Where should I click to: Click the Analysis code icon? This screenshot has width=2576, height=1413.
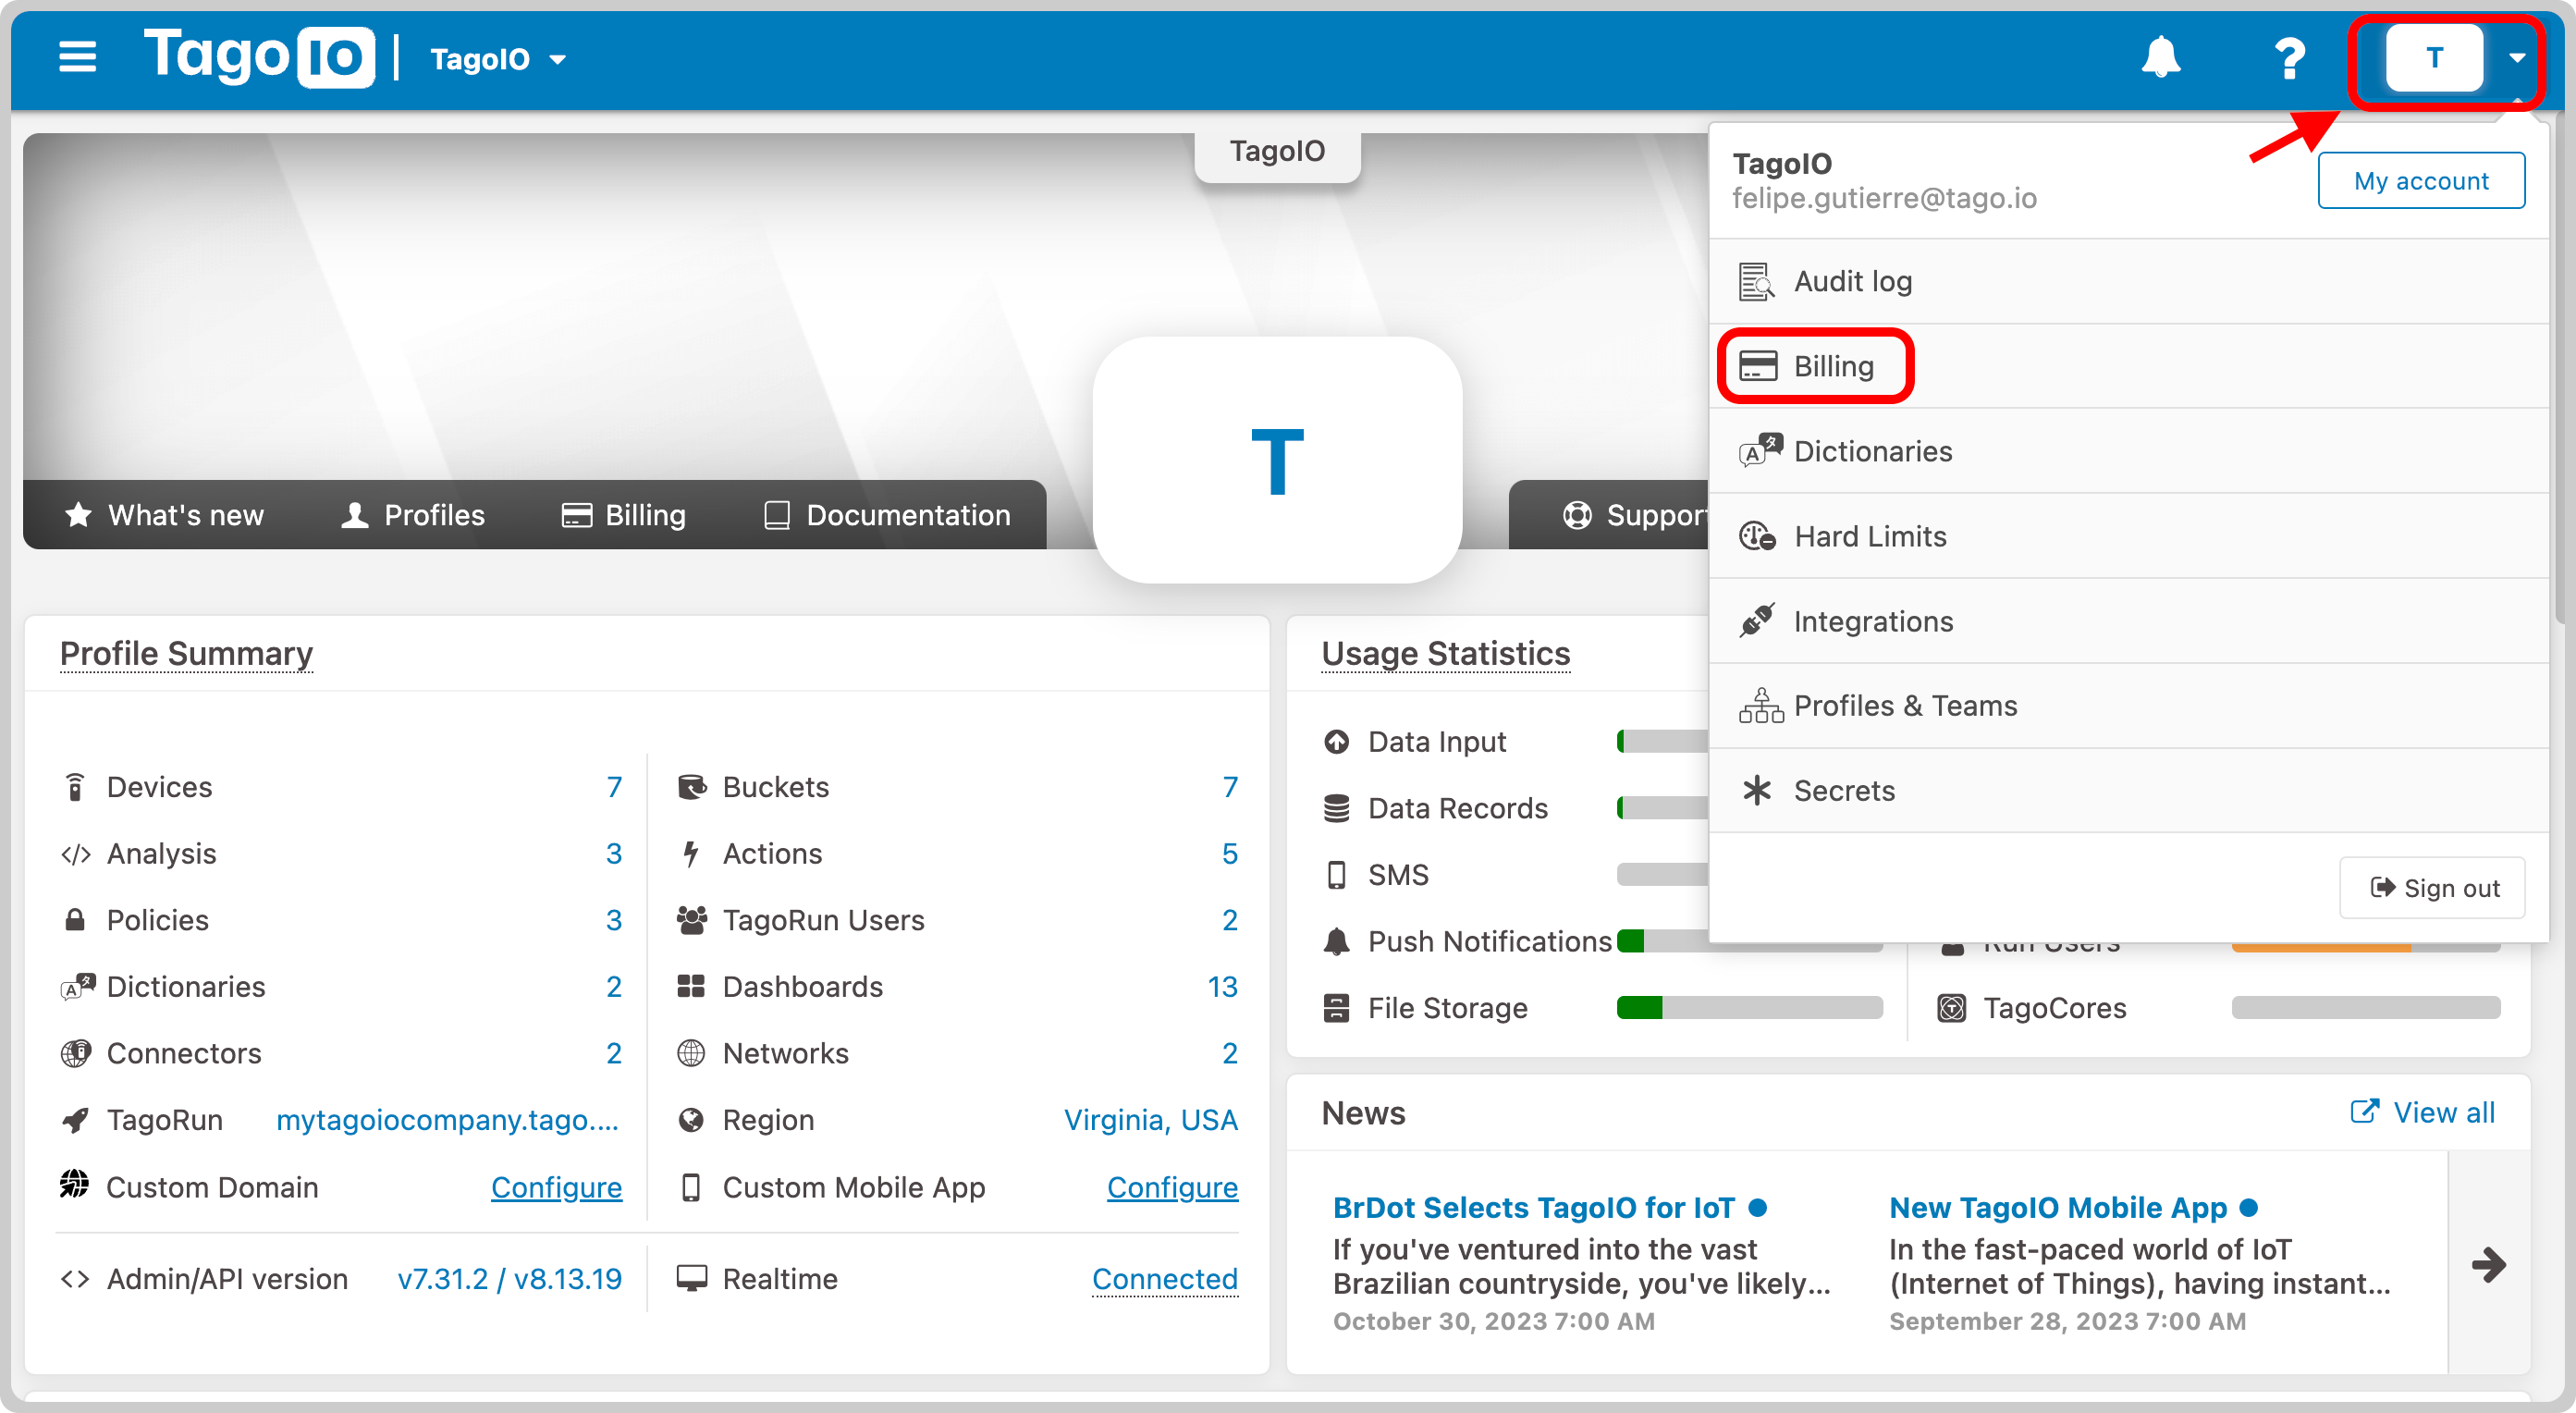76,854
